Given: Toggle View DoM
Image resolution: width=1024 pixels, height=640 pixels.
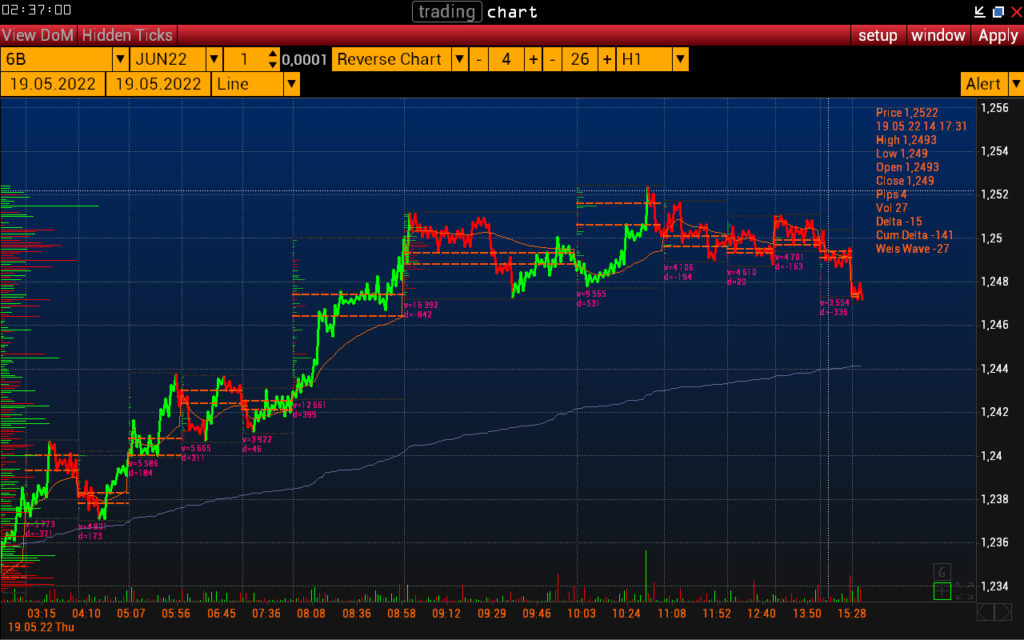Looking at the screenshot, I should tap(38, 35).
